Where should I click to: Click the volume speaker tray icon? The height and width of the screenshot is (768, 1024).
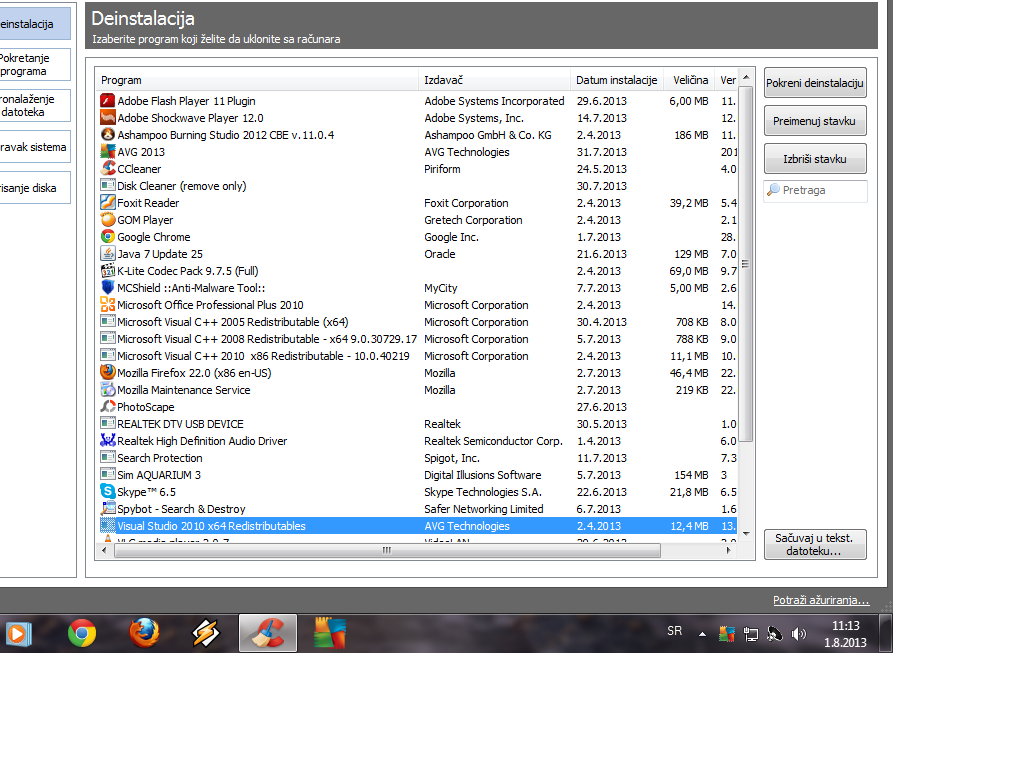(x=798, y=633)
